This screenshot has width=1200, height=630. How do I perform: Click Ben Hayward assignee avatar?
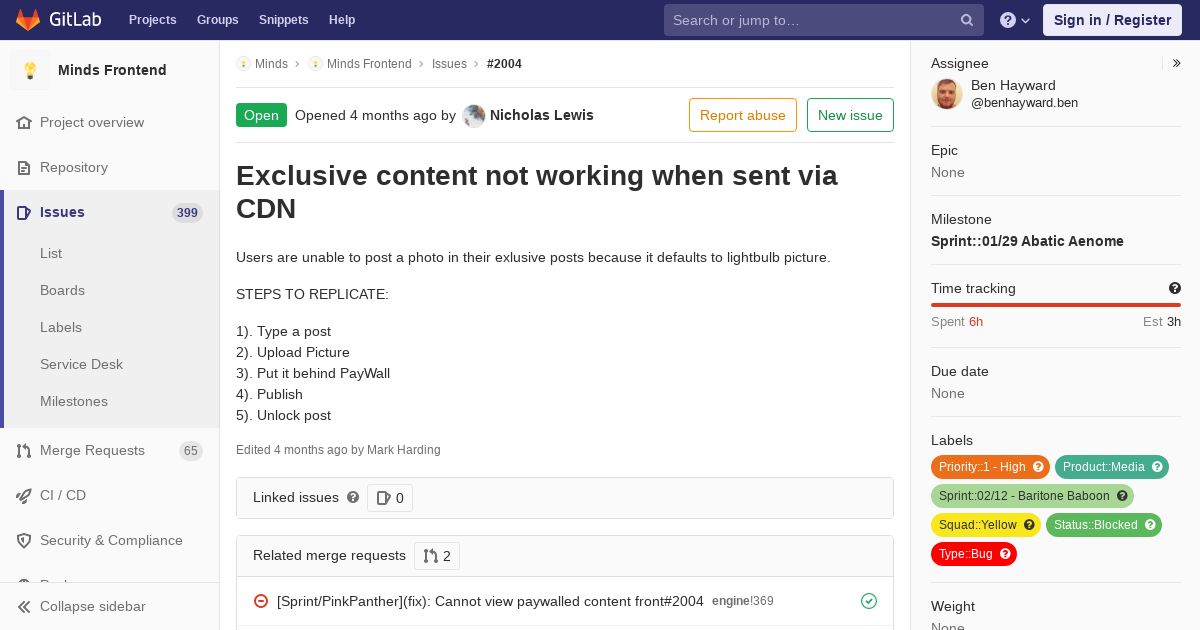[x=947, y=94]
